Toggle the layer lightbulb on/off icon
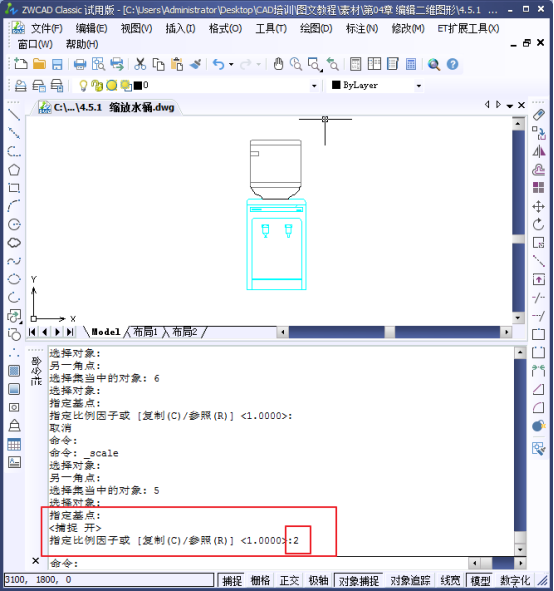 tap(83, 86)
